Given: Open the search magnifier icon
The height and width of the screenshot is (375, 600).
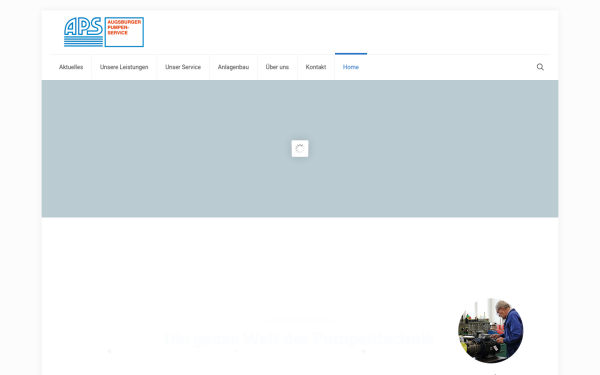Looking at the screenshot, I should tap(540, 67).
